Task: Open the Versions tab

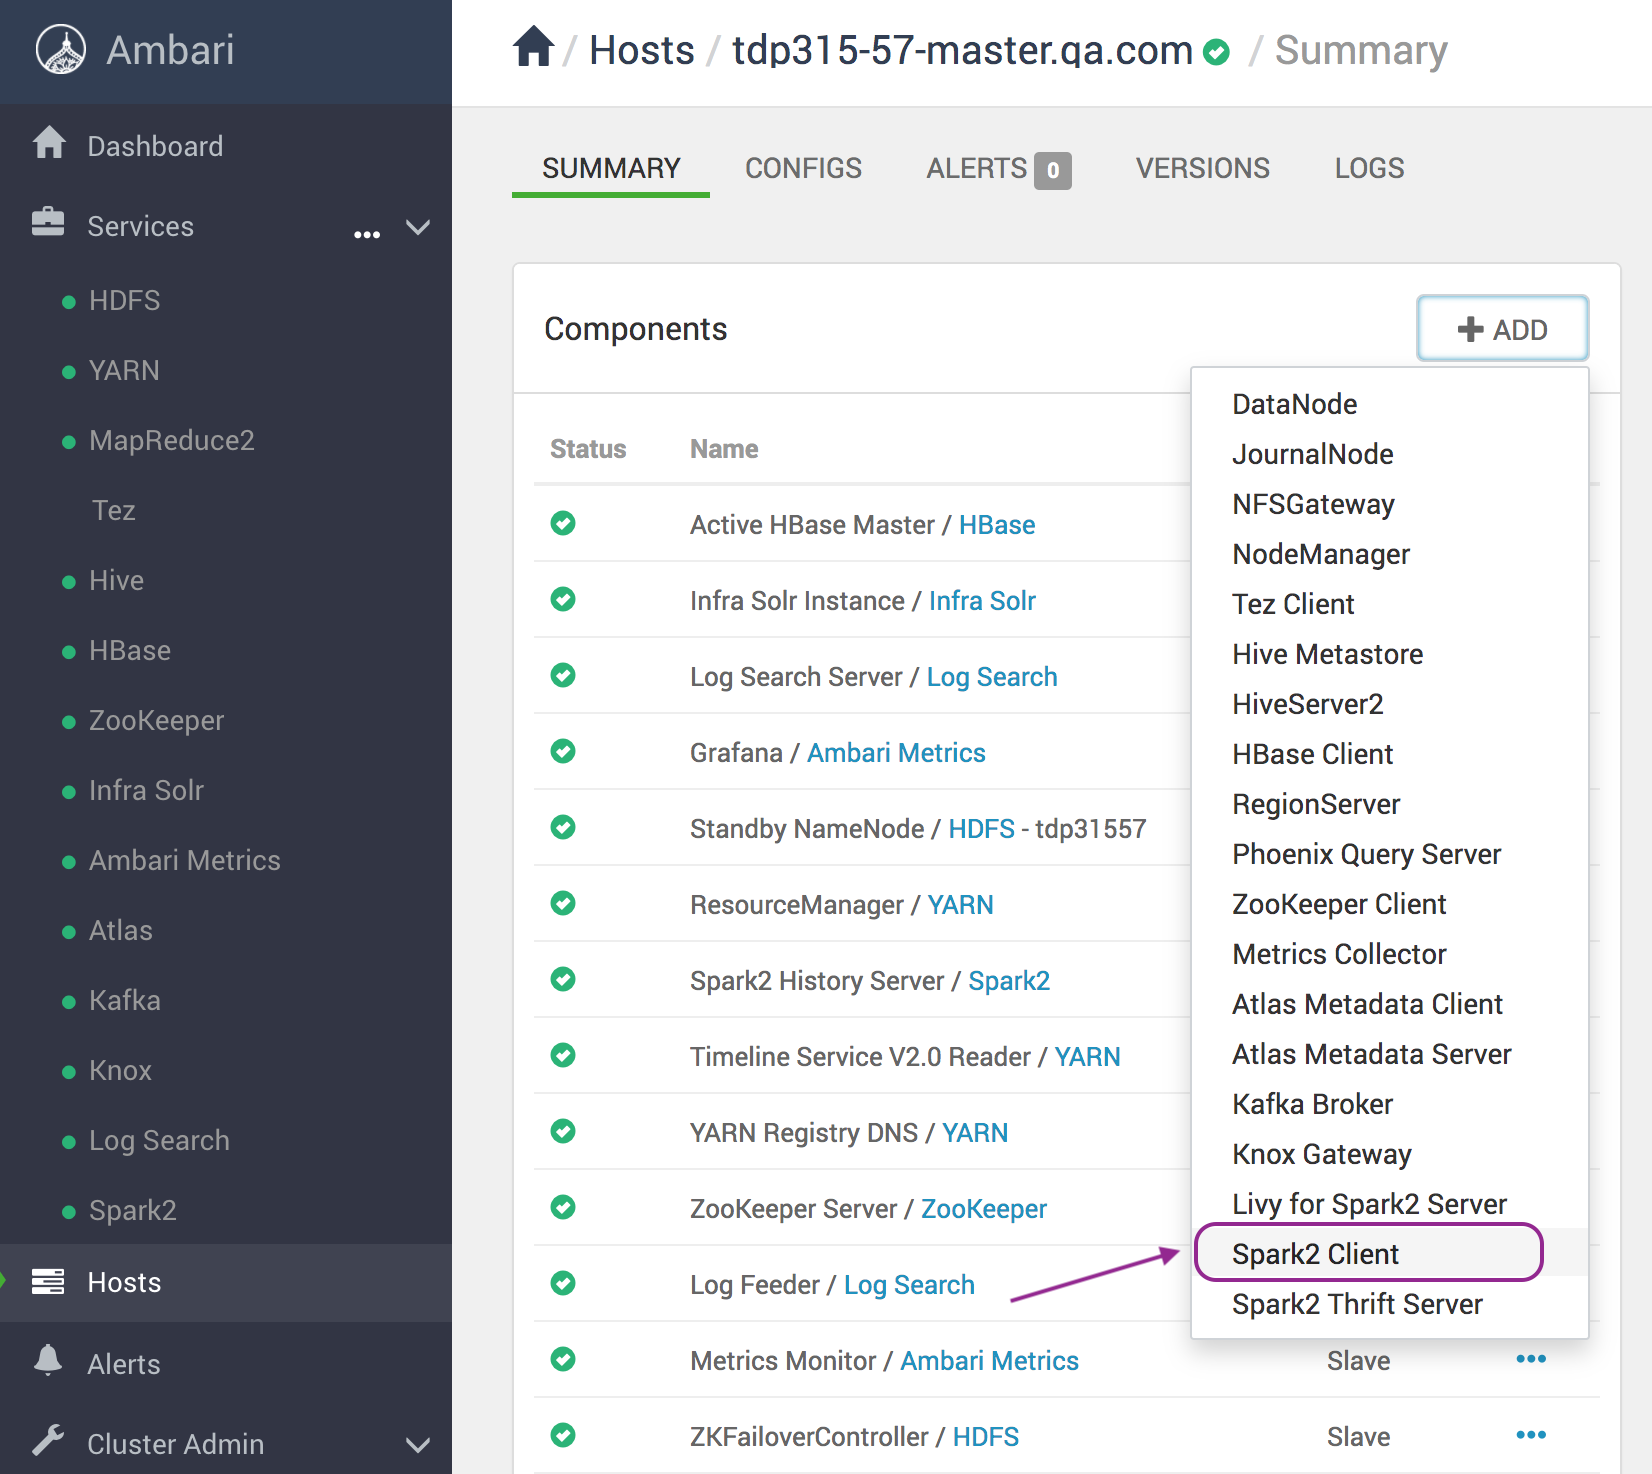Action: point(1202,168)
